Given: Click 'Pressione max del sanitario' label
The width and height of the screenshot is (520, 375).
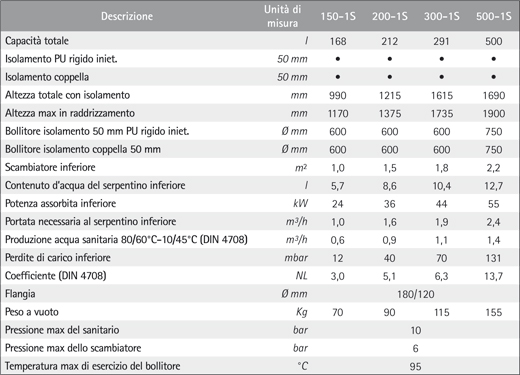Looking at the screenshot, I should tap(62, 330).
